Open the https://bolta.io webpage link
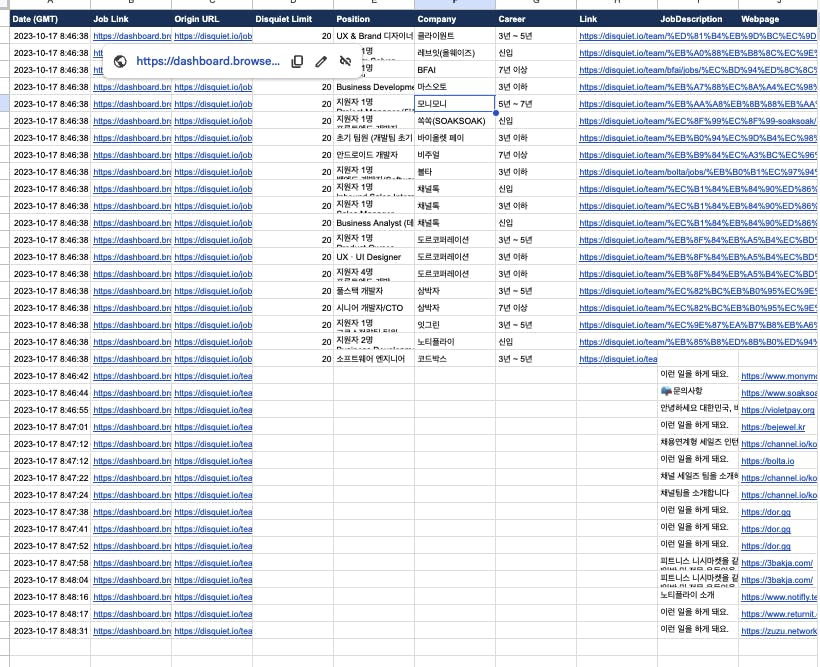This screenshot has height=667, width=820. click(767, 461)
